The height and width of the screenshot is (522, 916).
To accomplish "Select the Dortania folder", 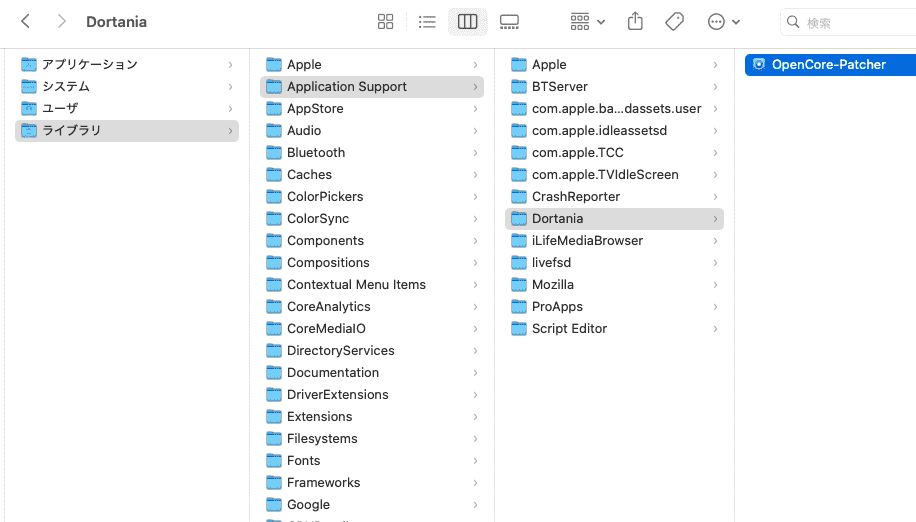I will tap(614, 218).
